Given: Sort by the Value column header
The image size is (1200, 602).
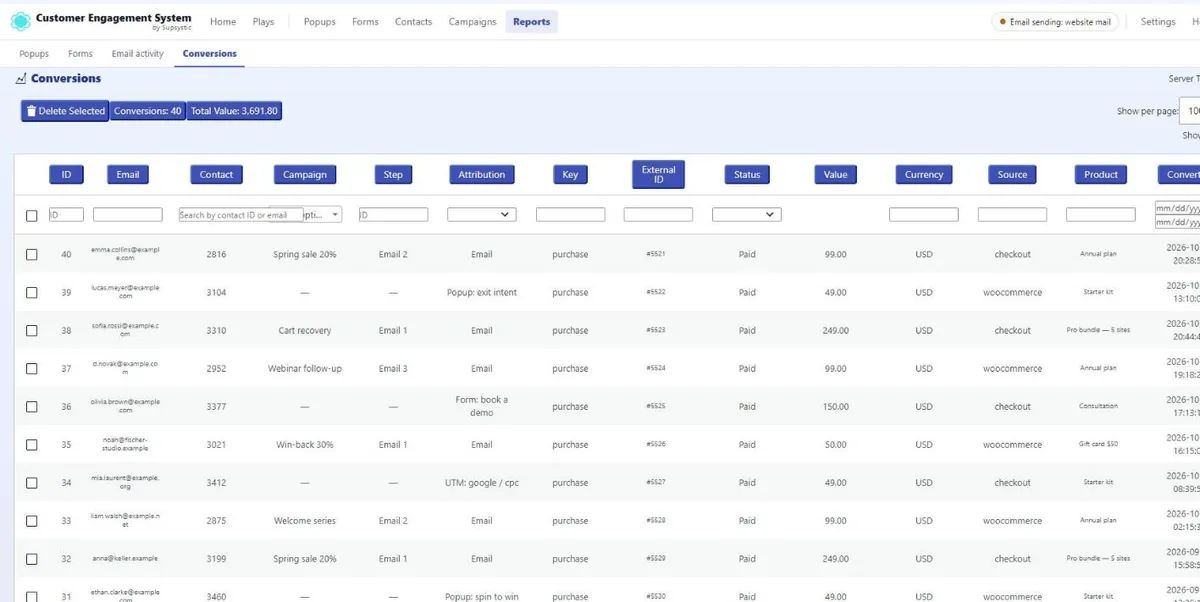Looking at the screenshot, I should click(836, 174).
